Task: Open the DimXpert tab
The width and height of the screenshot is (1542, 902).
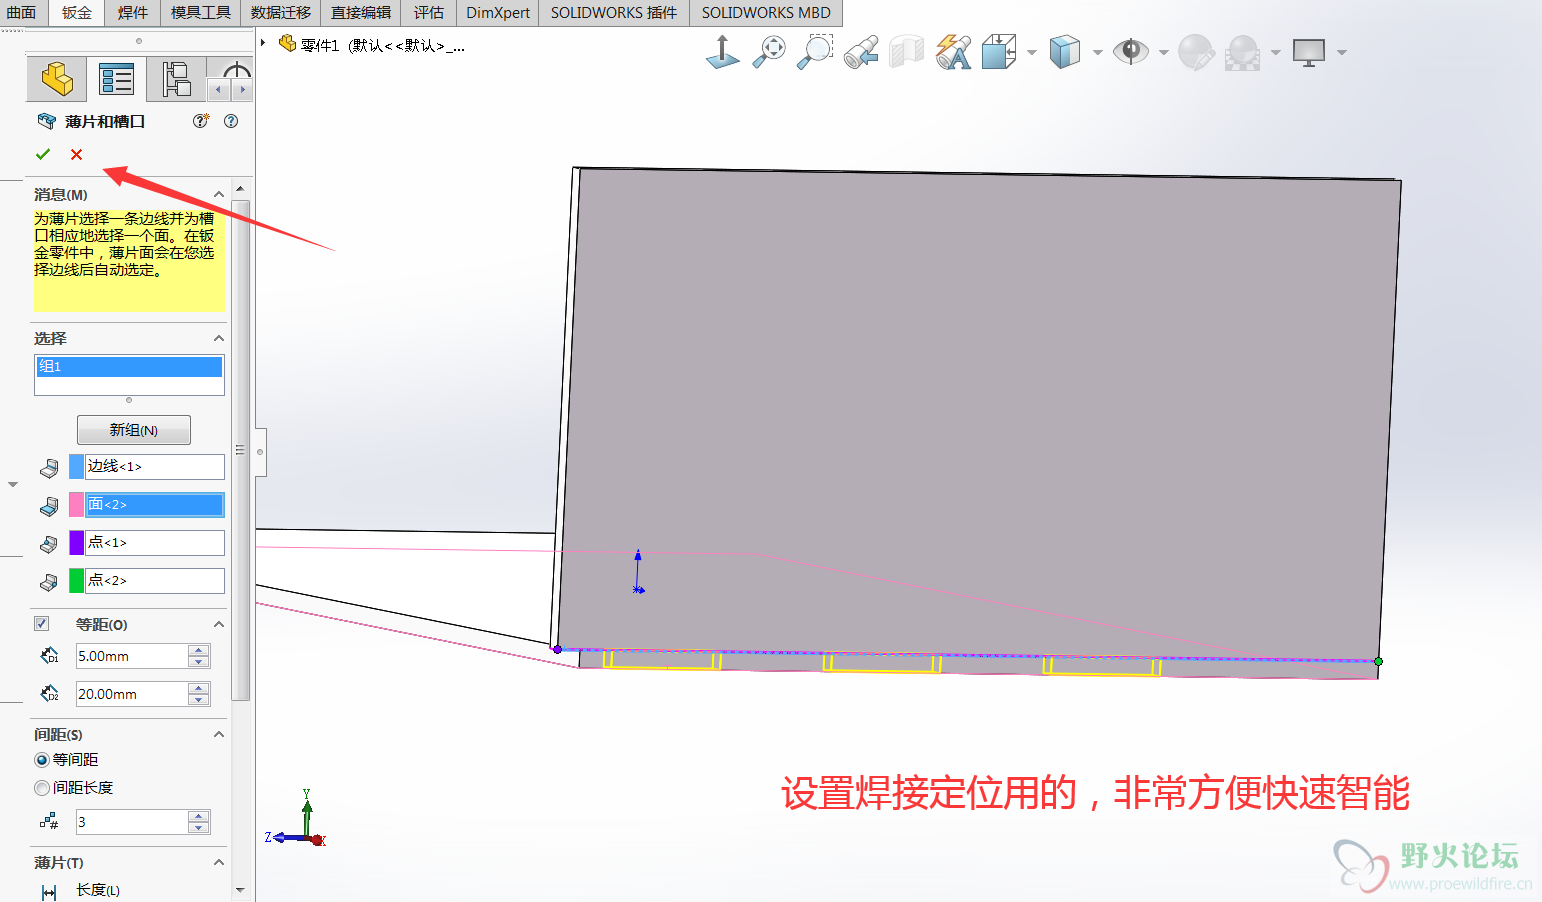Action: point(498,13)
